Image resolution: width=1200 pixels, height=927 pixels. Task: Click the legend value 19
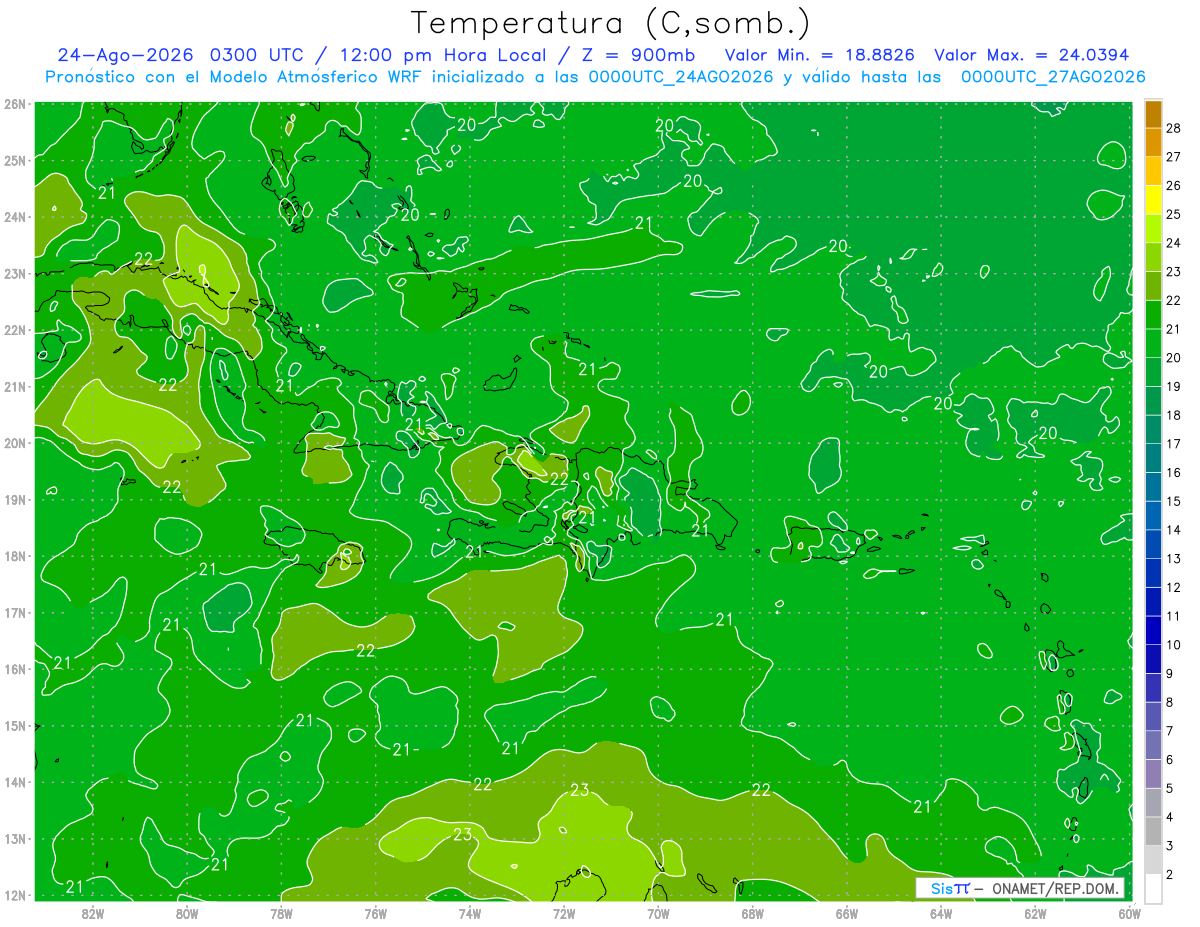(1173, 386)
